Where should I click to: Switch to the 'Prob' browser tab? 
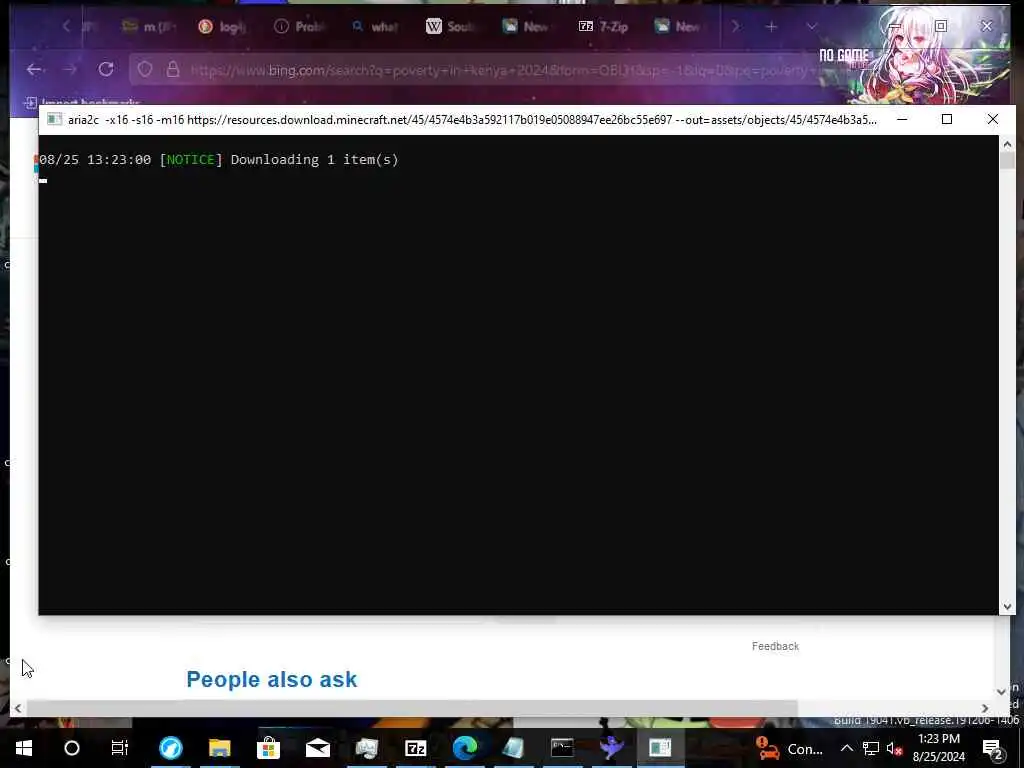(299, 26)
